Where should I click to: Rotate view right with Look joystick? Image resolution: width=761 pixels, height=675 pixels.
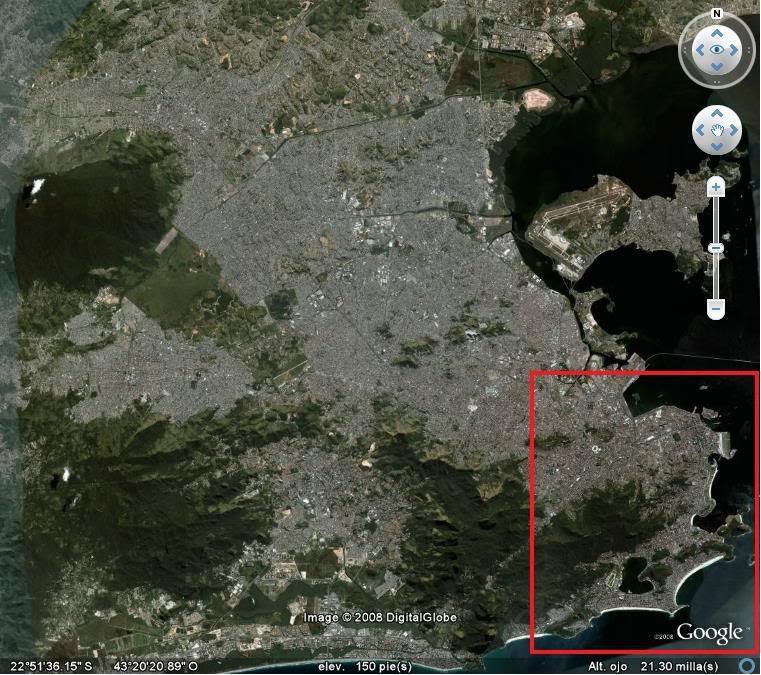coord(734,49)
